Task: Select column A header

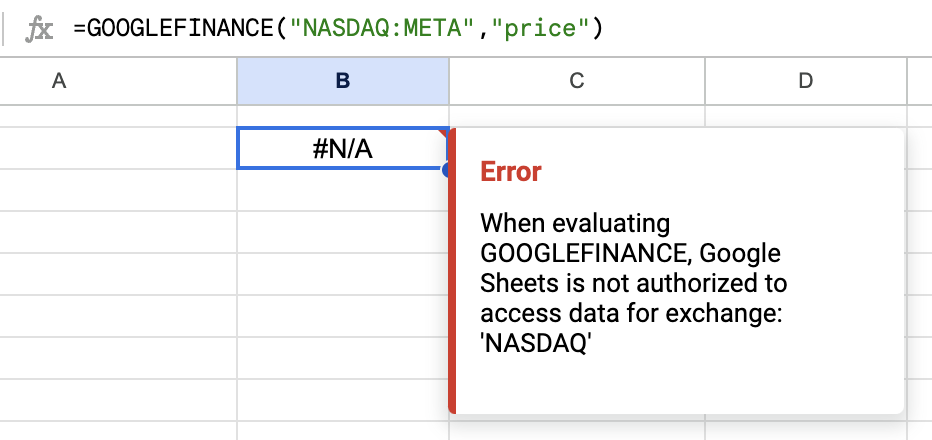Action: pos(58,81)
